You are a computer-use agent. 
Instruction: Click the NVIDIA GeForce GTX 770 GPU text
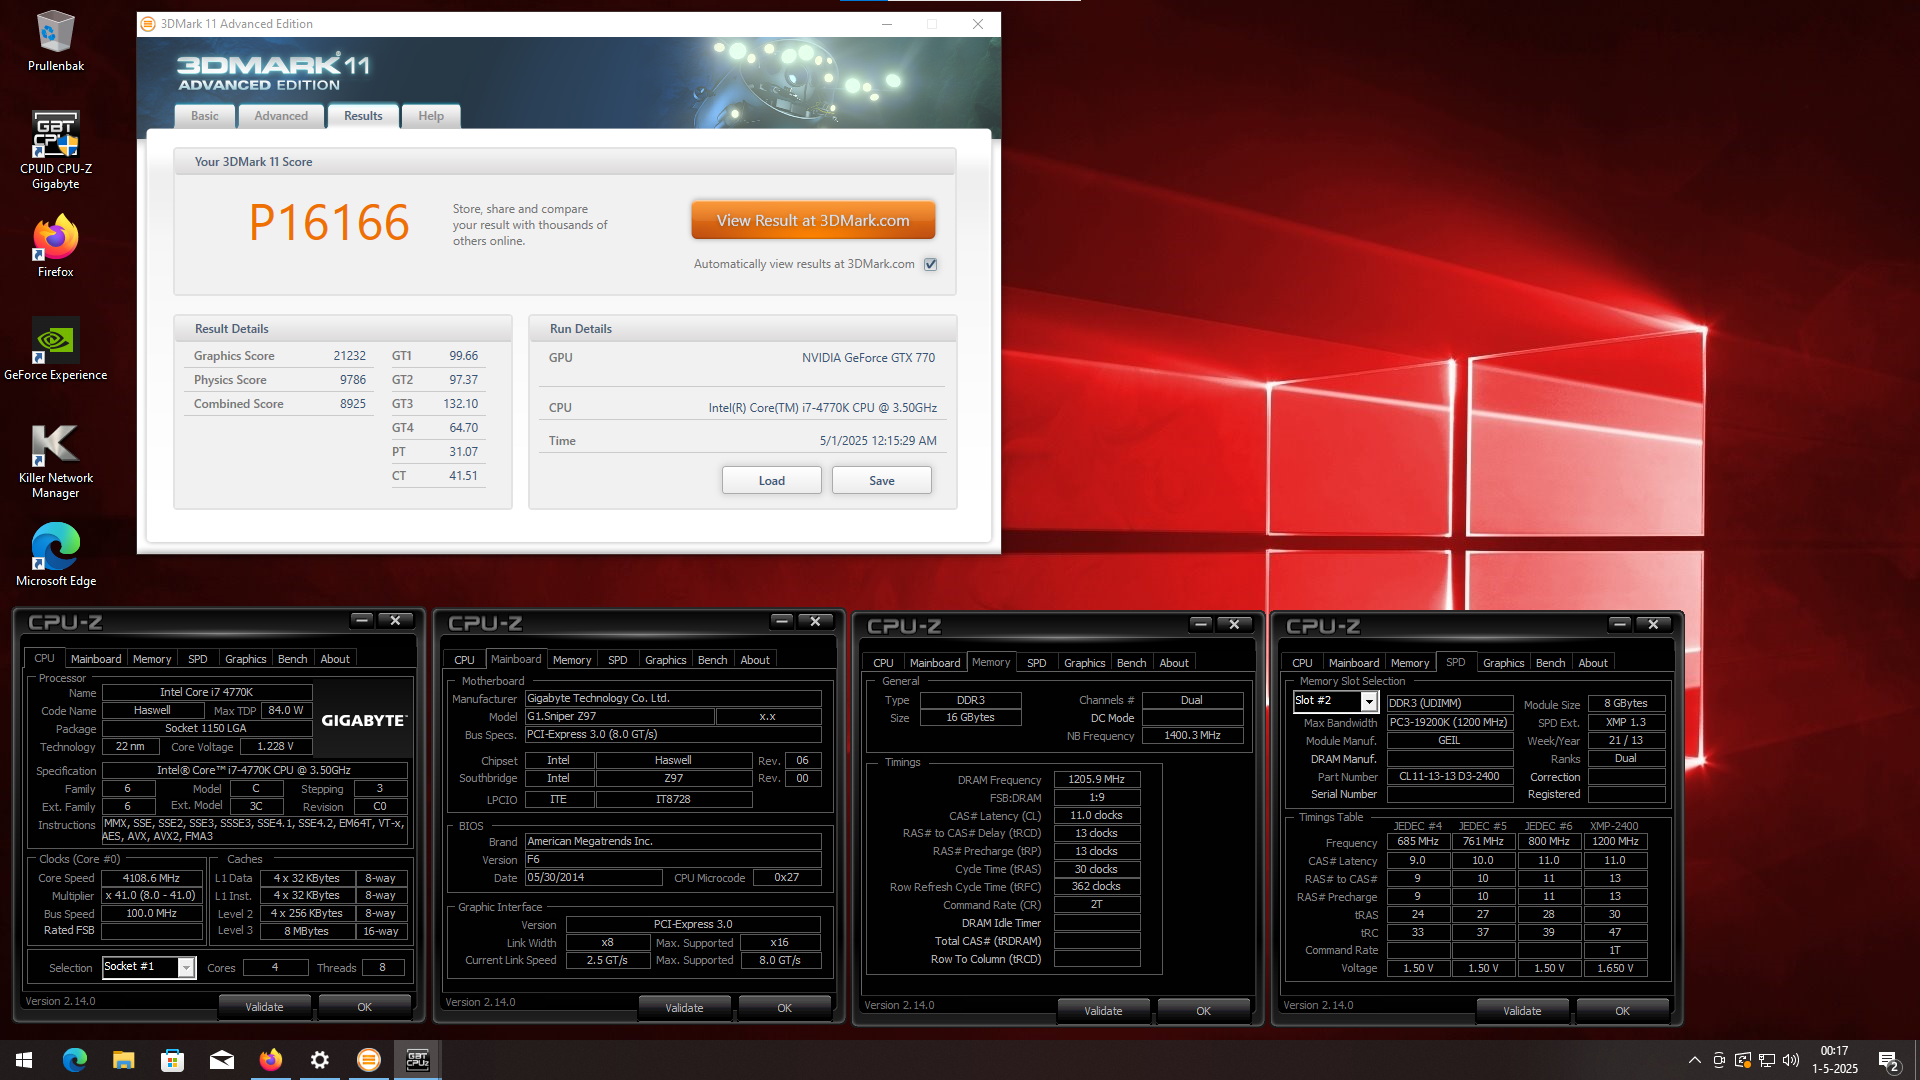(x=868, y=358)
